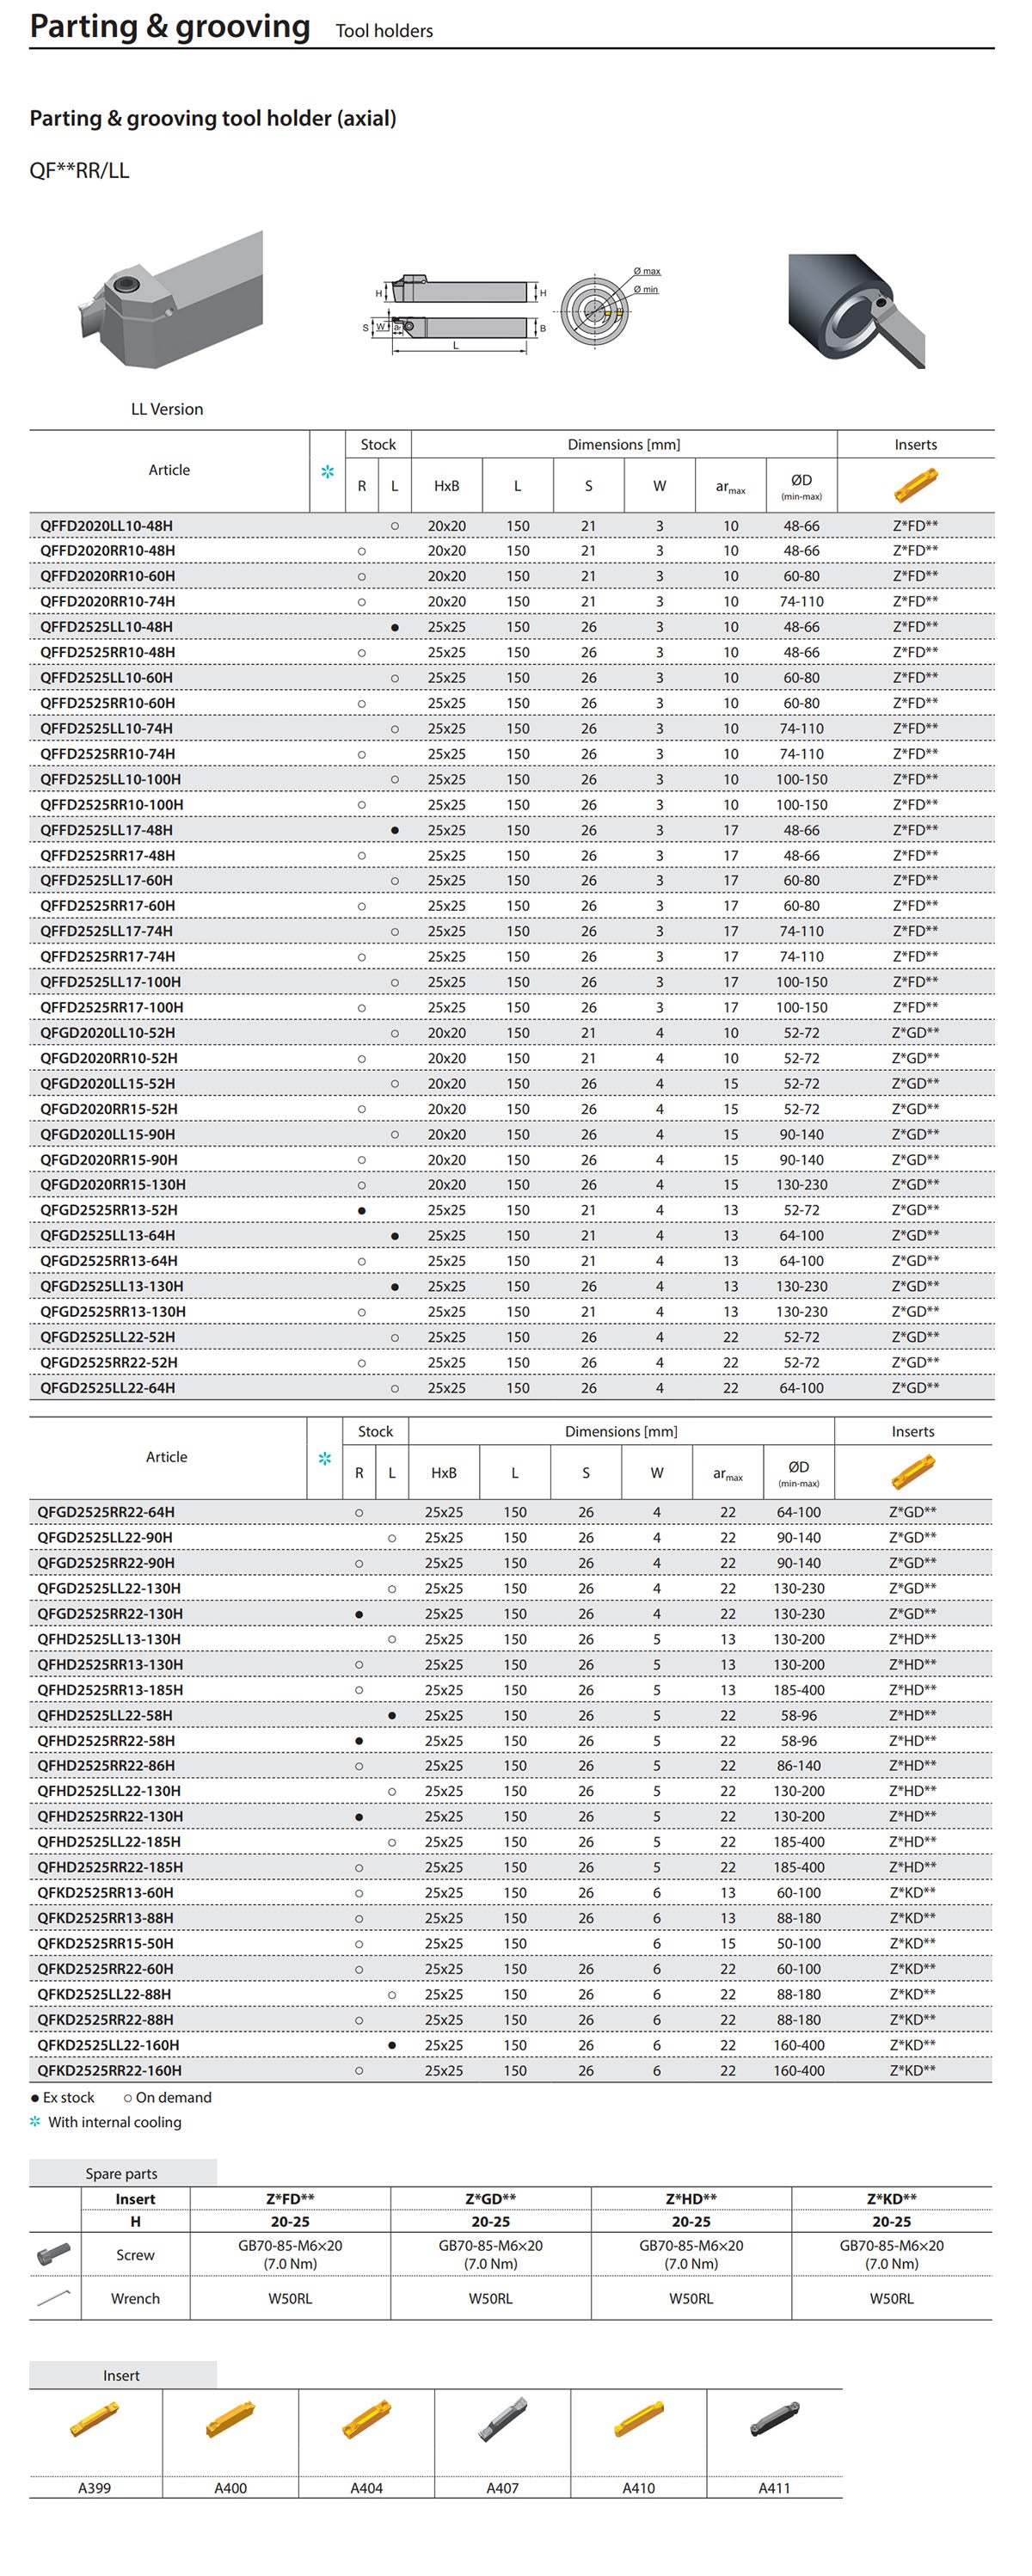
Task: Click the Screw row label
Action: (135, 2255)
